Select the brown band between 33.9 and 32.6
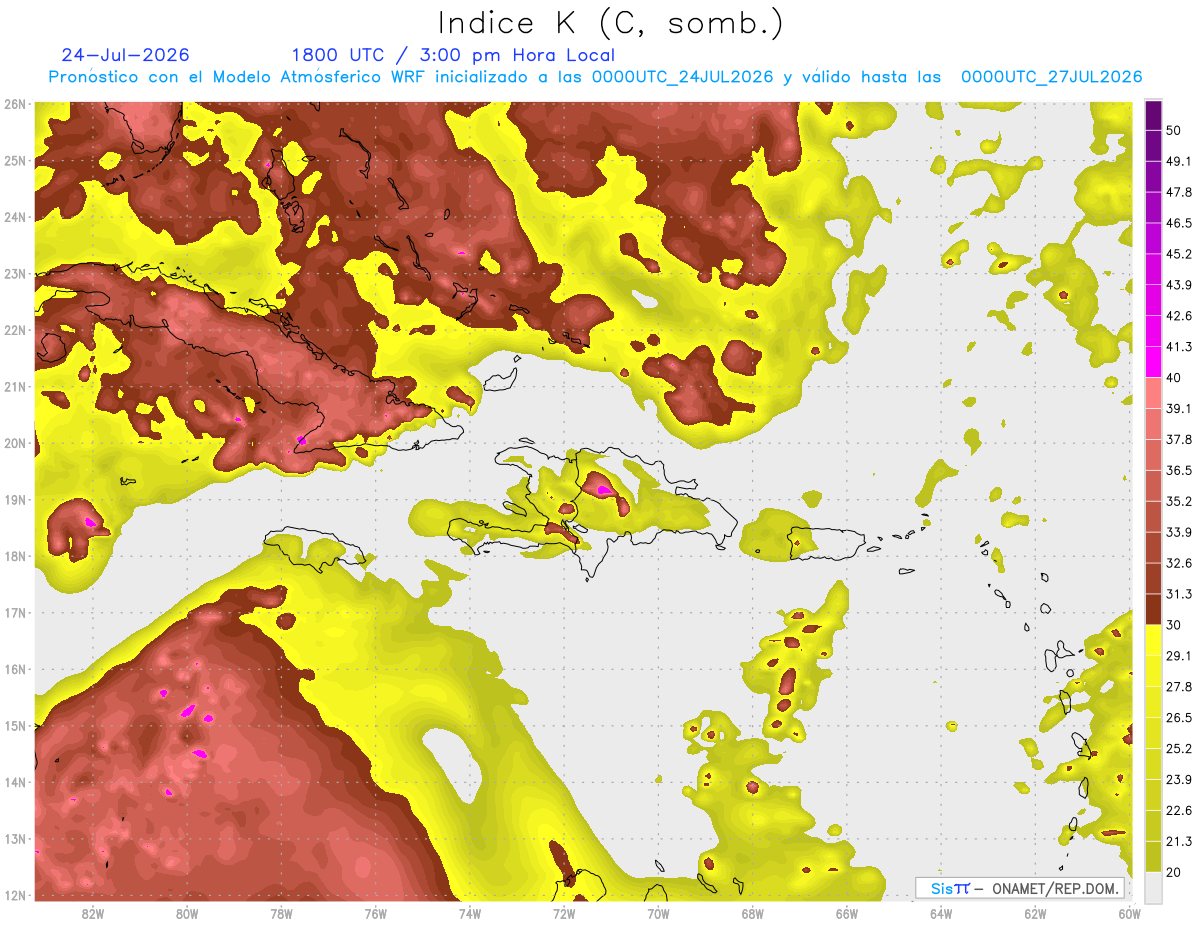 point(1153,547)
